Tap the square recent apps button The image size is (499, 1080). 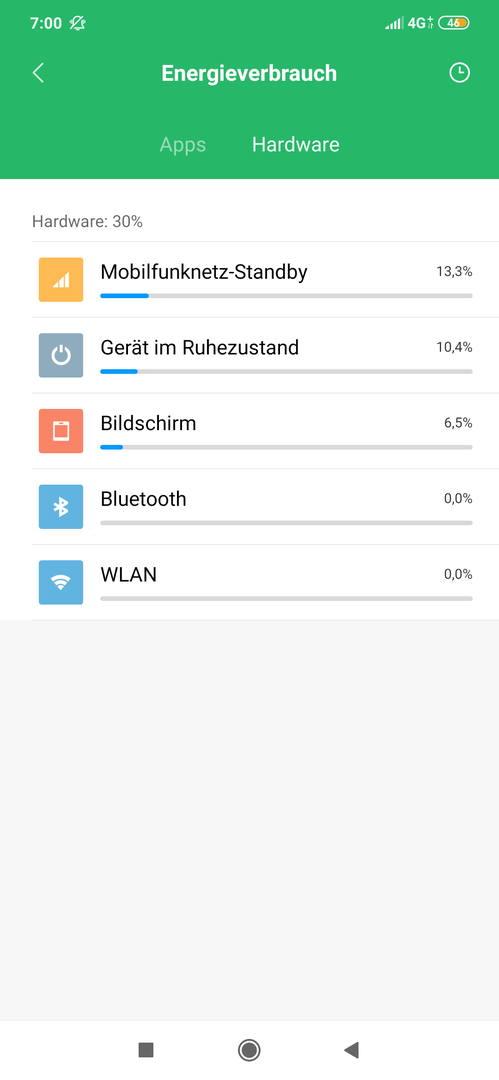click(146, 1050)
